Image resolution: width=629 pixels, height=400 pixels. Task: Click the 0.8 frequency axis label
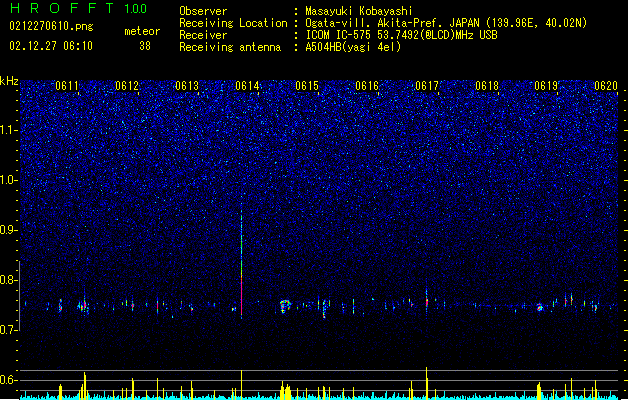(9, 280)
